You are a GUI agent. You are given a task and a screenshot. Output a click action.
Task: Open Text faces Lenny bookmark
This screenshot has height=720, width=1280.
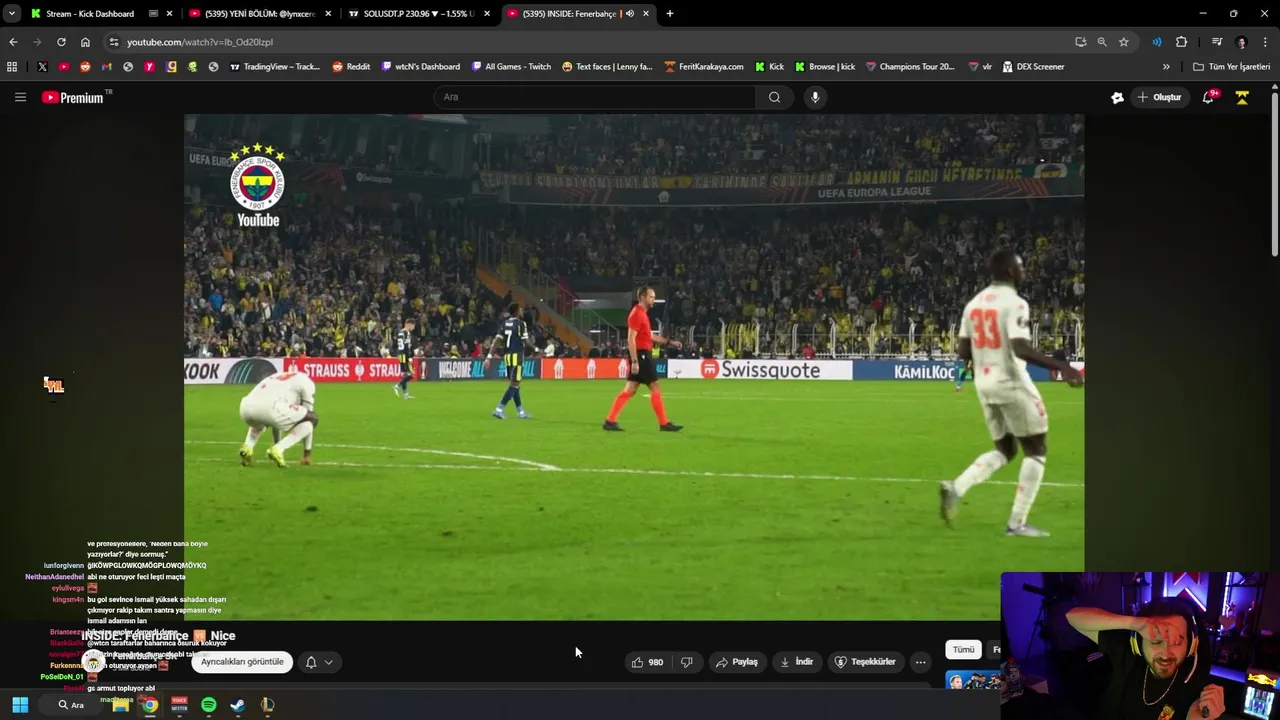click(607, 67)
